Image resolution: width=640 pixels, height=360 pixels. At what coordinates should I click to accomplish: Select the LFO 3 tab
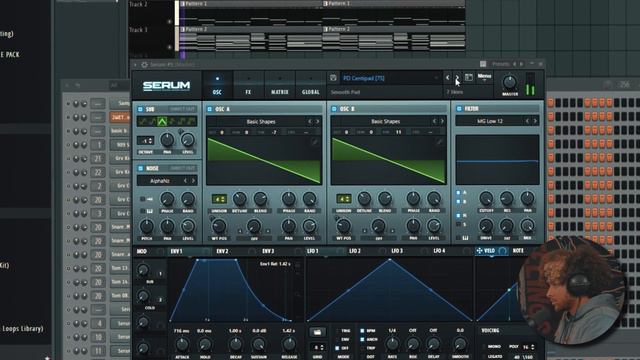coord(397,251)
